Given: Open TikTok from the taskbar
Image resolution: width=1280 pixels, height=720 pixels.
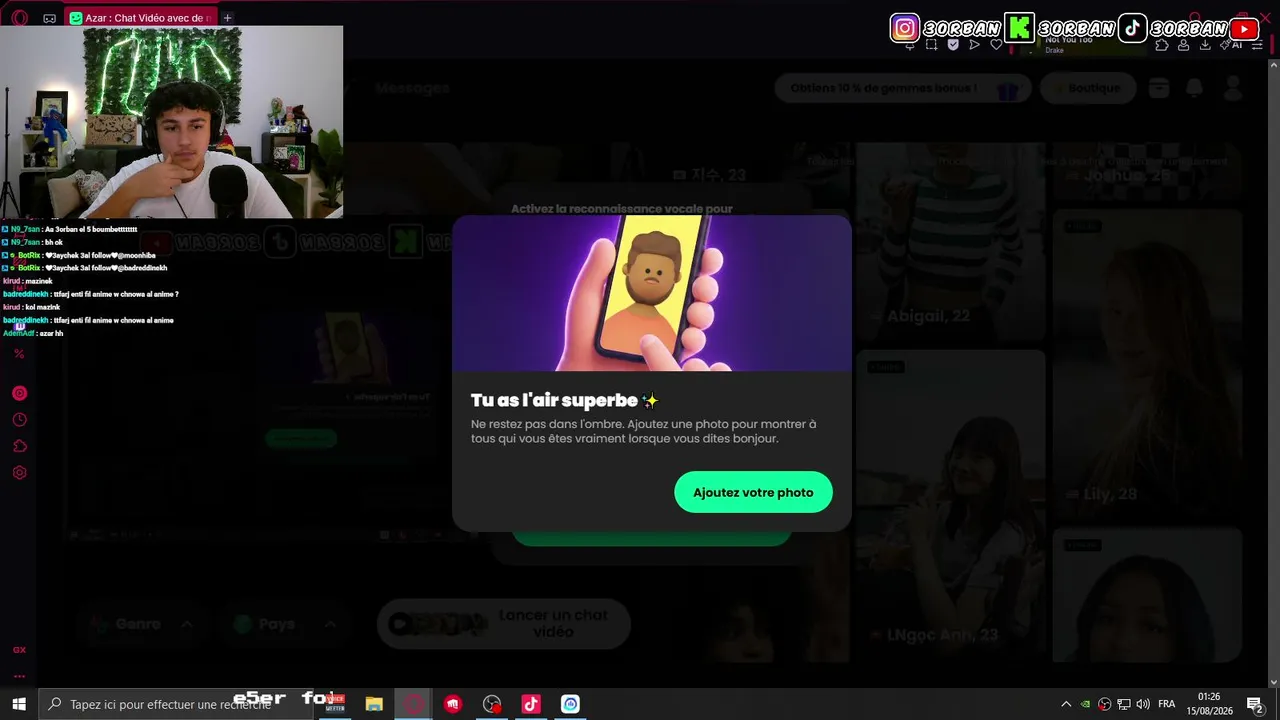Looking at the screenshot, I should click(531, 704).
